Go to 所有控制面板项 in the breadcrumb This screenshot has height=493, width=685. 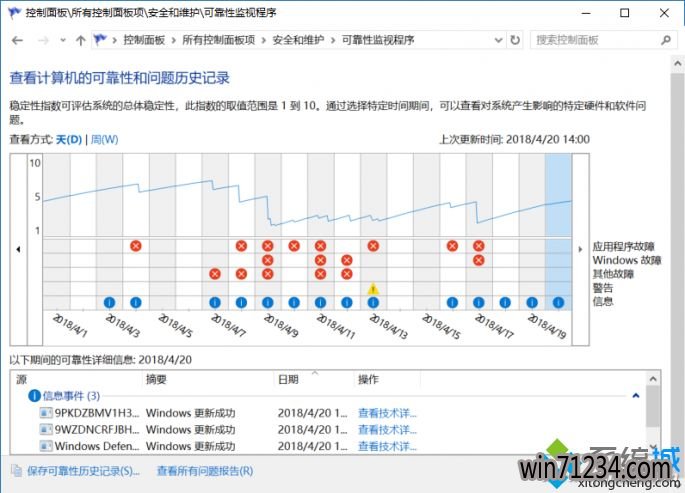click(218, 40)
